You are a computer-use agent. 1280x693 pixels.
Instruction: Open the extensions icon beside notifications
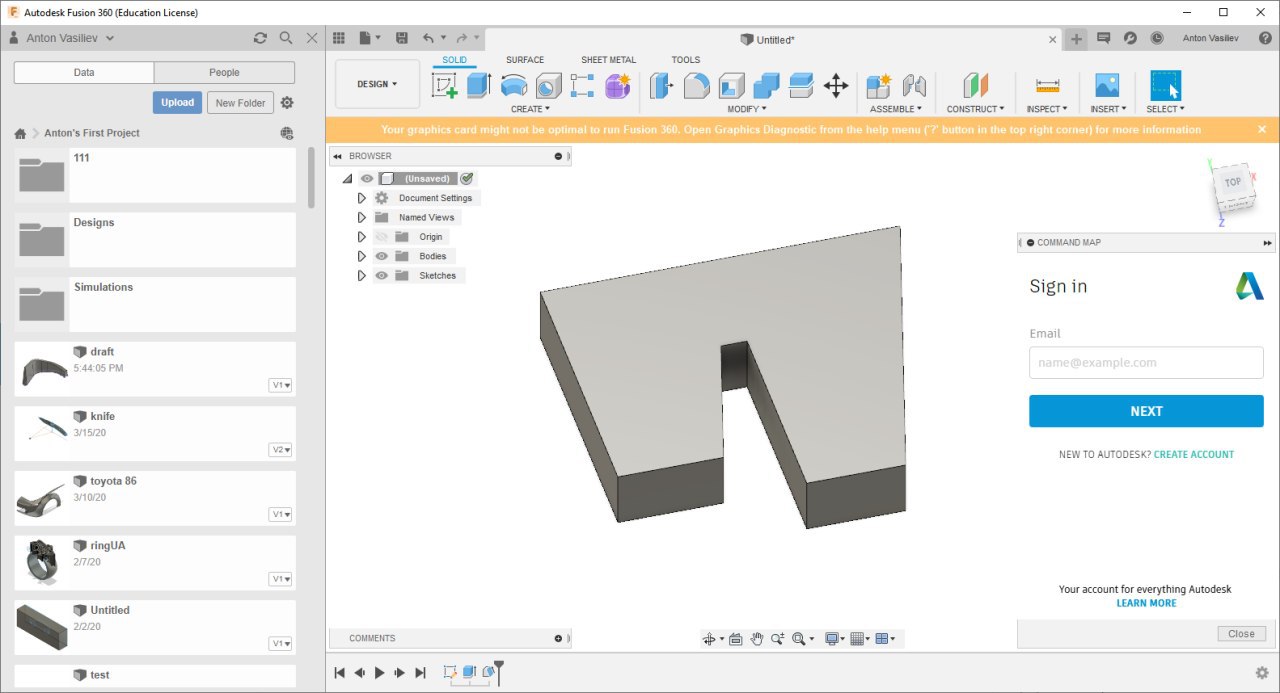click(1130, 38)
